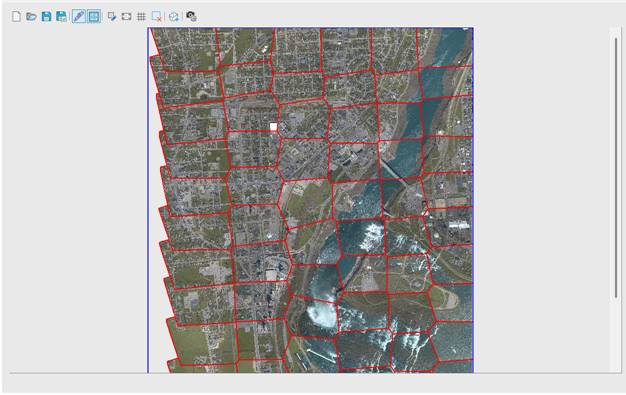
Task: Toggle the highlighted square view tool
Action: 94,16
